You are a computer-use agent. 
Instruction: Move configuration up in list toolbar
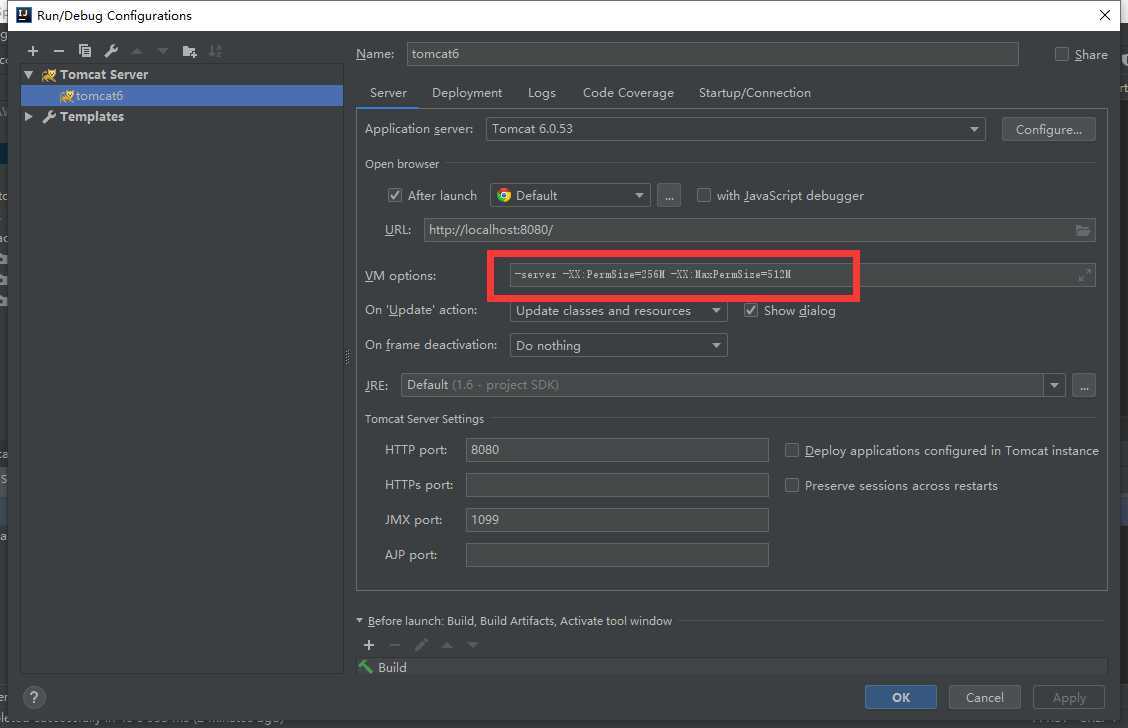tap(137, 51)
